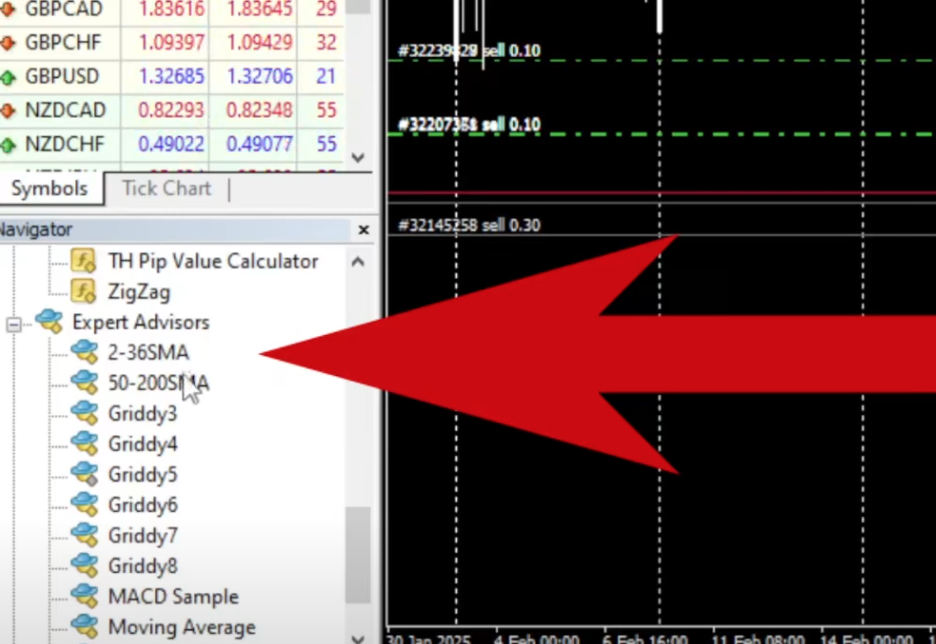Switch to the Tick Chart tab

(167, 189)
